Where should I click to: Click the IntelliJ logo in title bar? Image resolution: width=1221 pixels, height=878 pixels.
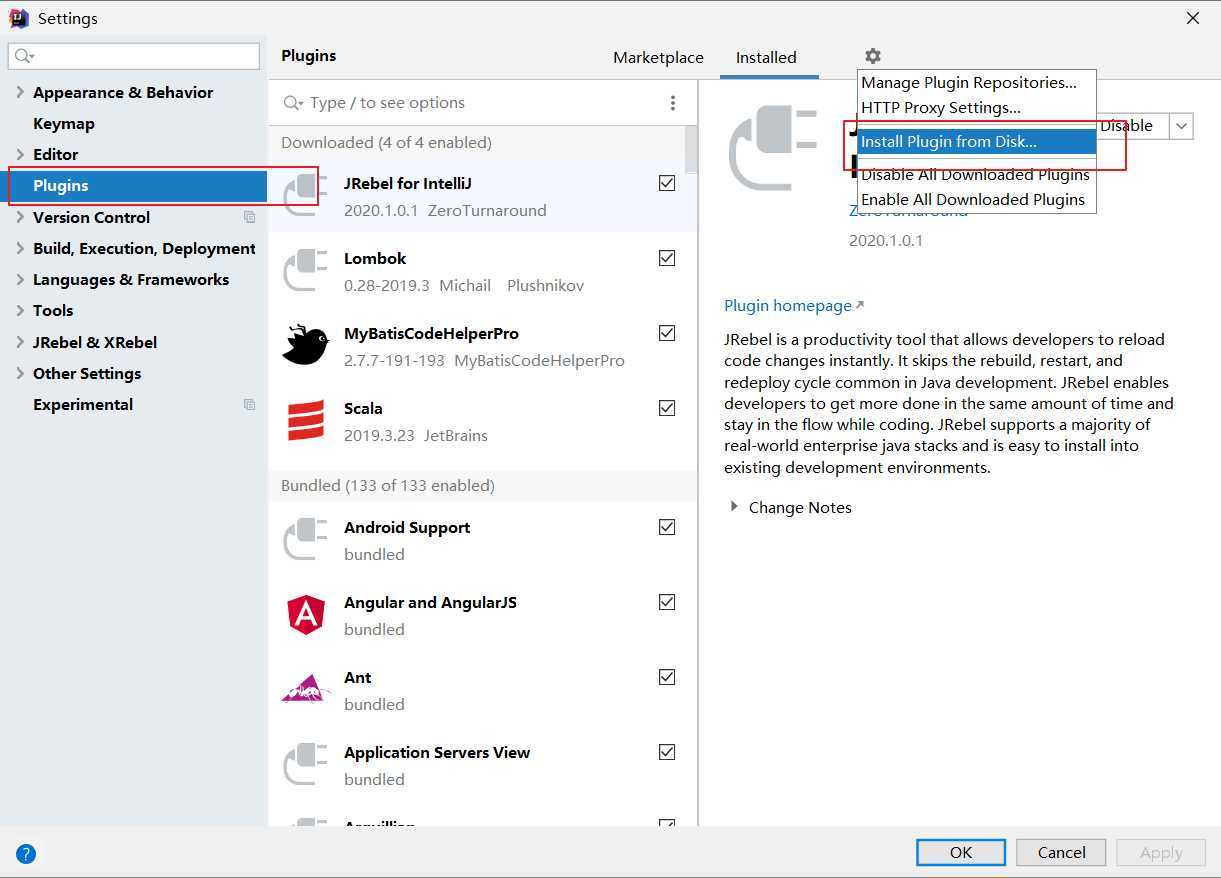(x=19, y=18)
